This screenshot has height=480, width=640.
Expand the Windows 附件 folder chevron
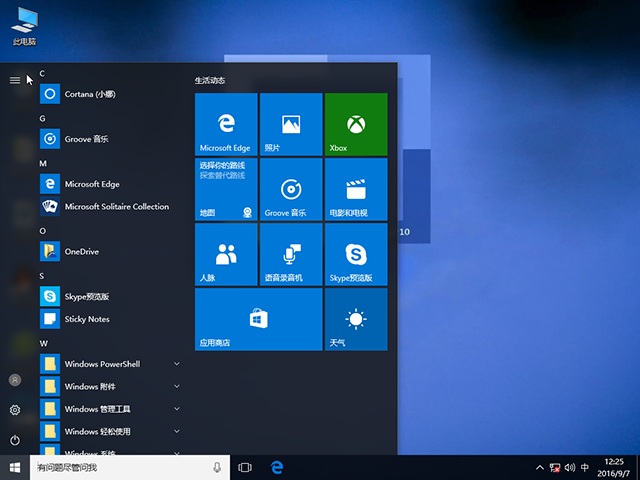click(x=177, y=386)
